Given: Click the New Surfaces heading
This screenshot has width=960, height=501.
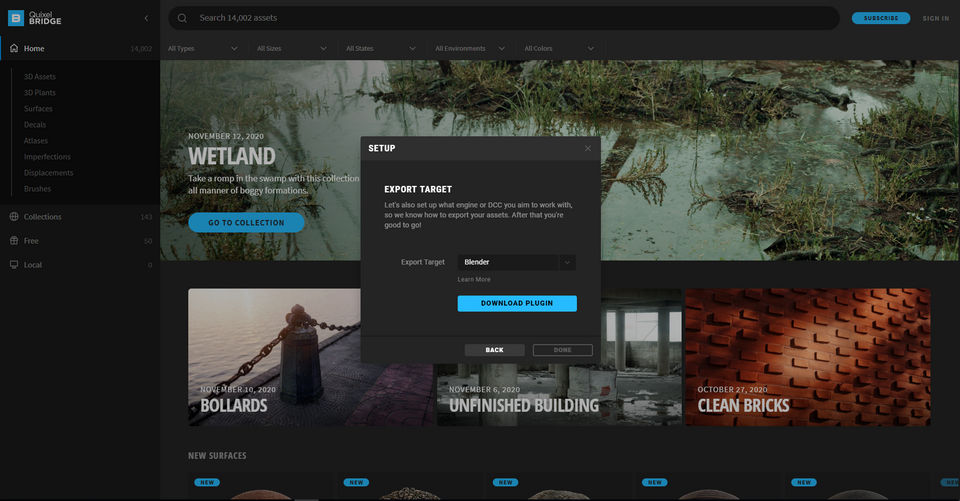Looking at the screenshot, I should pos(217,456).
